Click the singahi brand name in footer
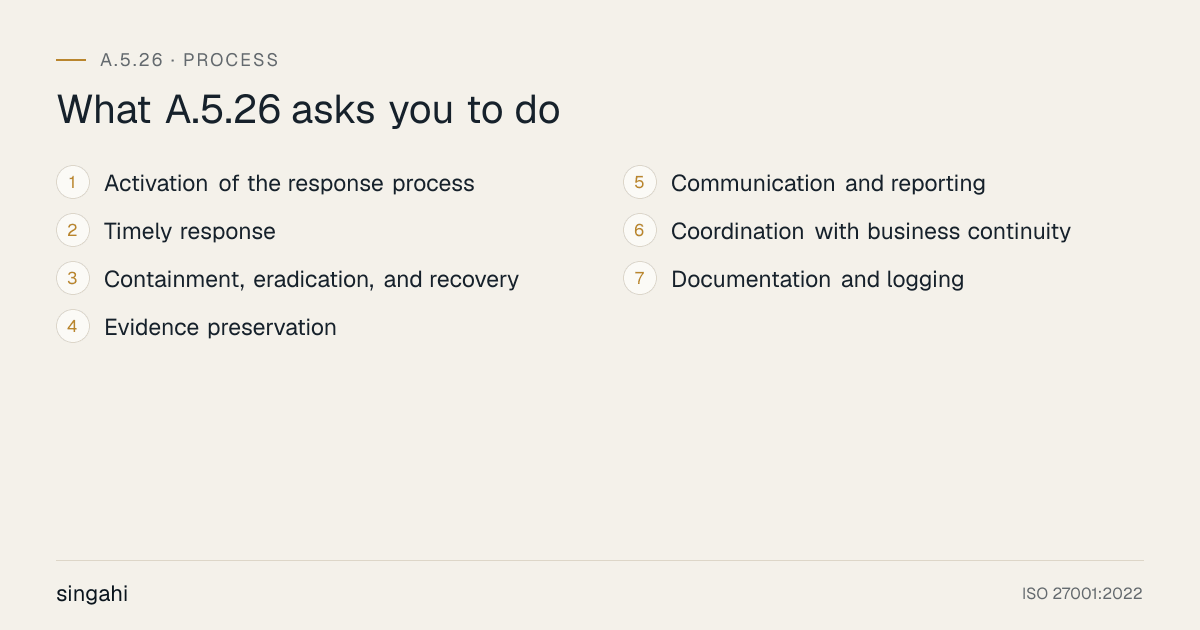This screenshot has height=630, width=1200. (92, 594)
